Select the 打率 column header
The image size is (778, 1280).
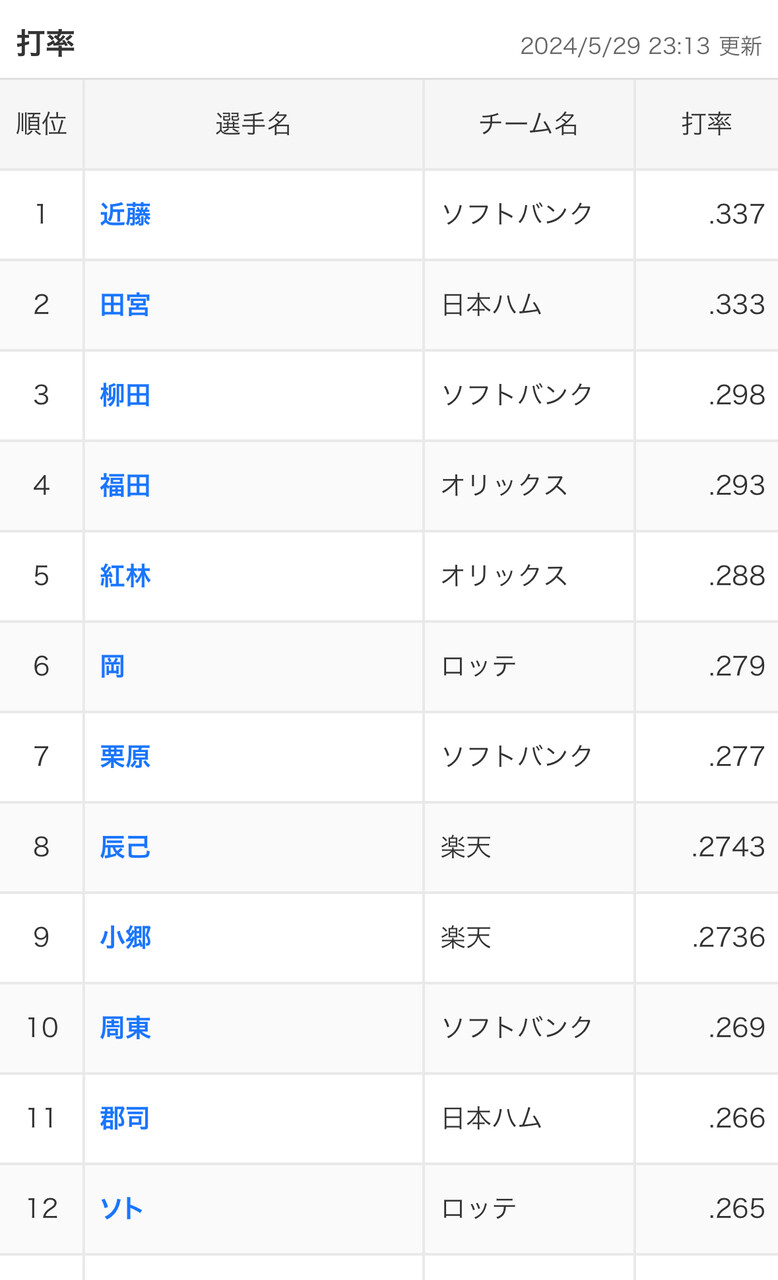(707, 124)
